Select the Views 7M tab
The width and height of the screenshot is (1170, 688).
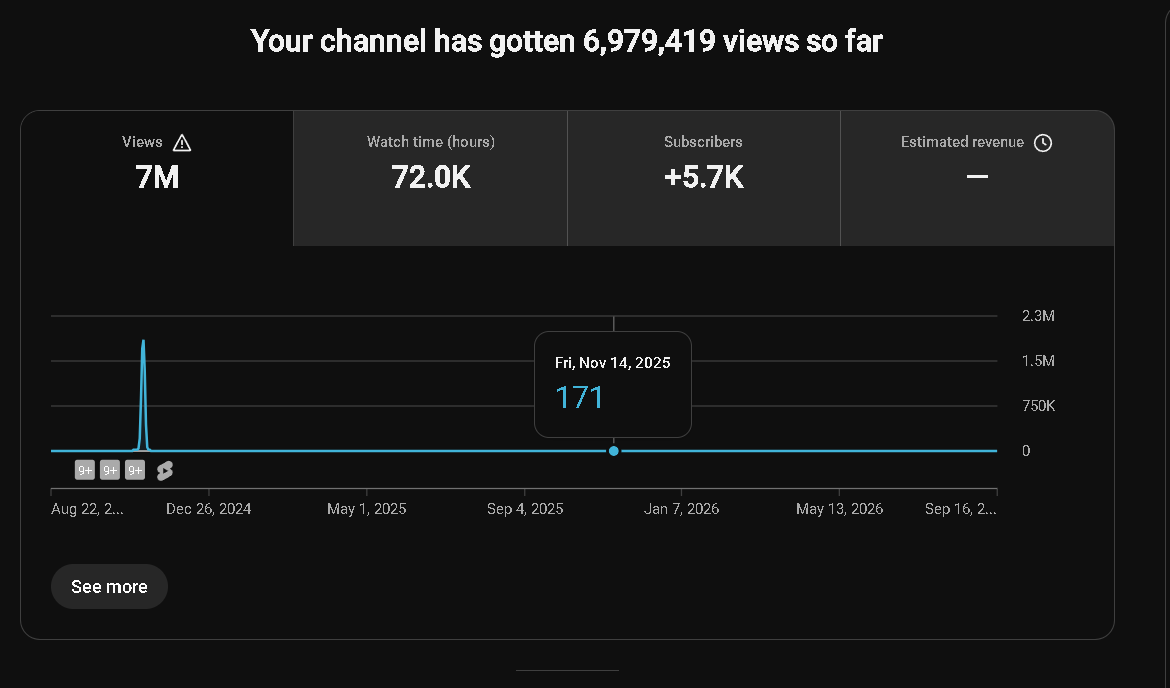[x=157, y=178]
